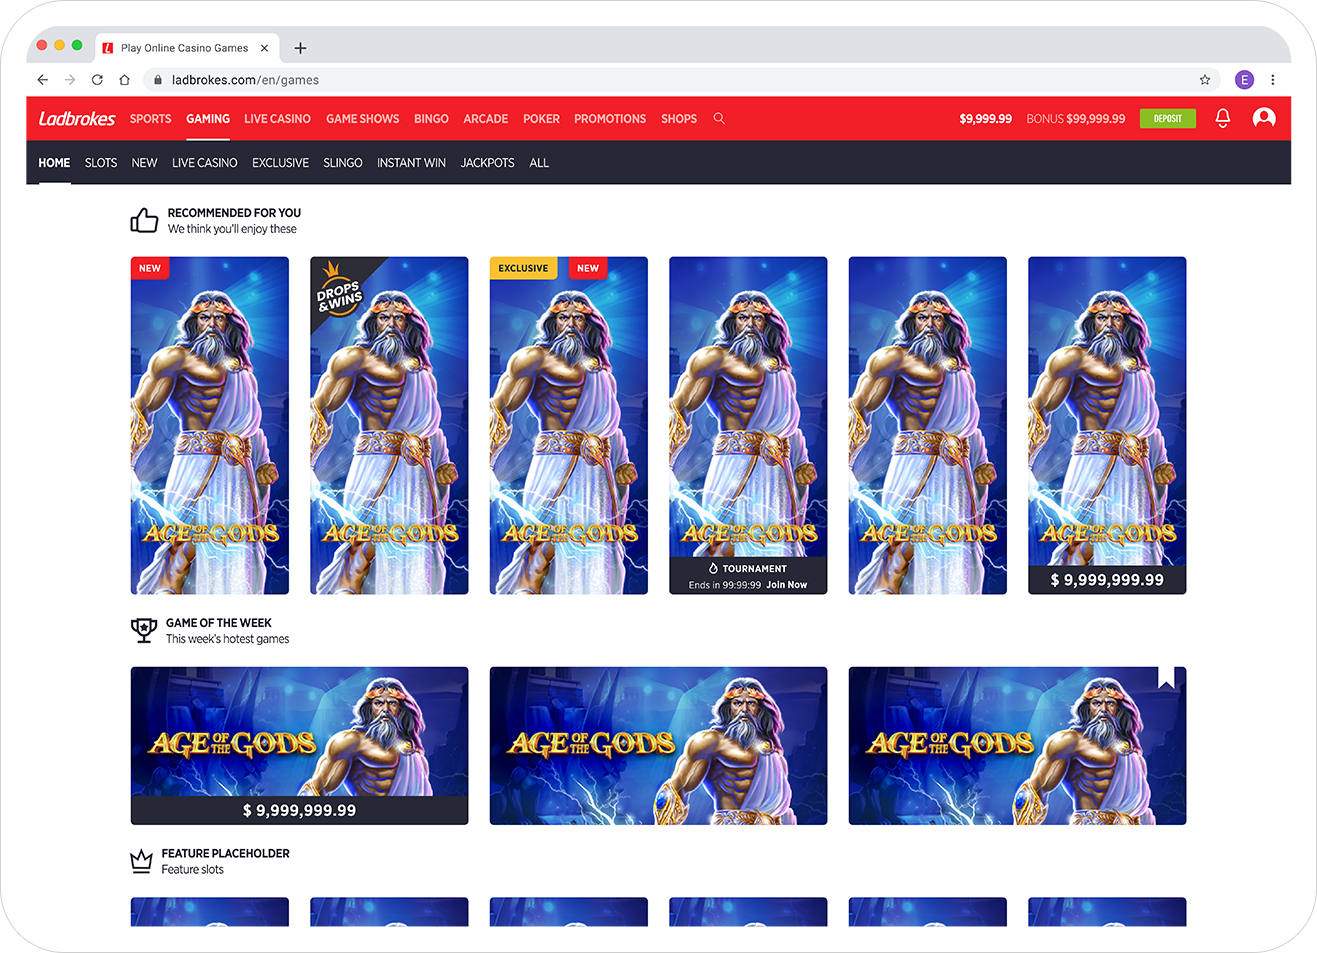Viewport: 1317px width, 953px height.
Task: Open Live Casino in the red header
Action: click(277, 119)
